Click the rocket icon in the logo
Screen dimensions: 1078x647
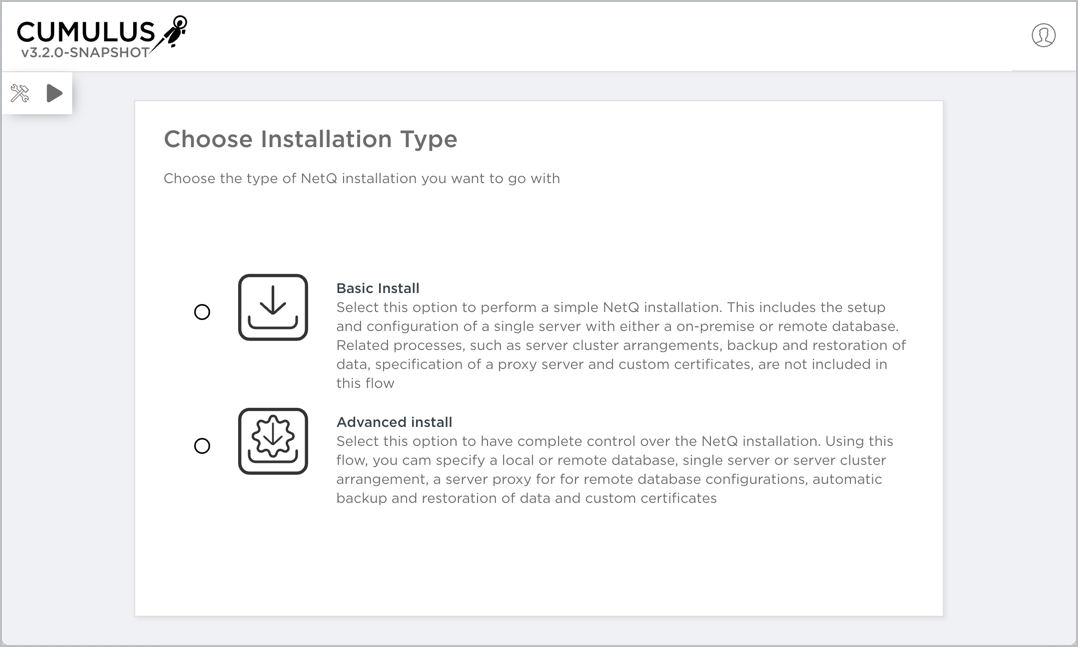click(x=172, y=32)
